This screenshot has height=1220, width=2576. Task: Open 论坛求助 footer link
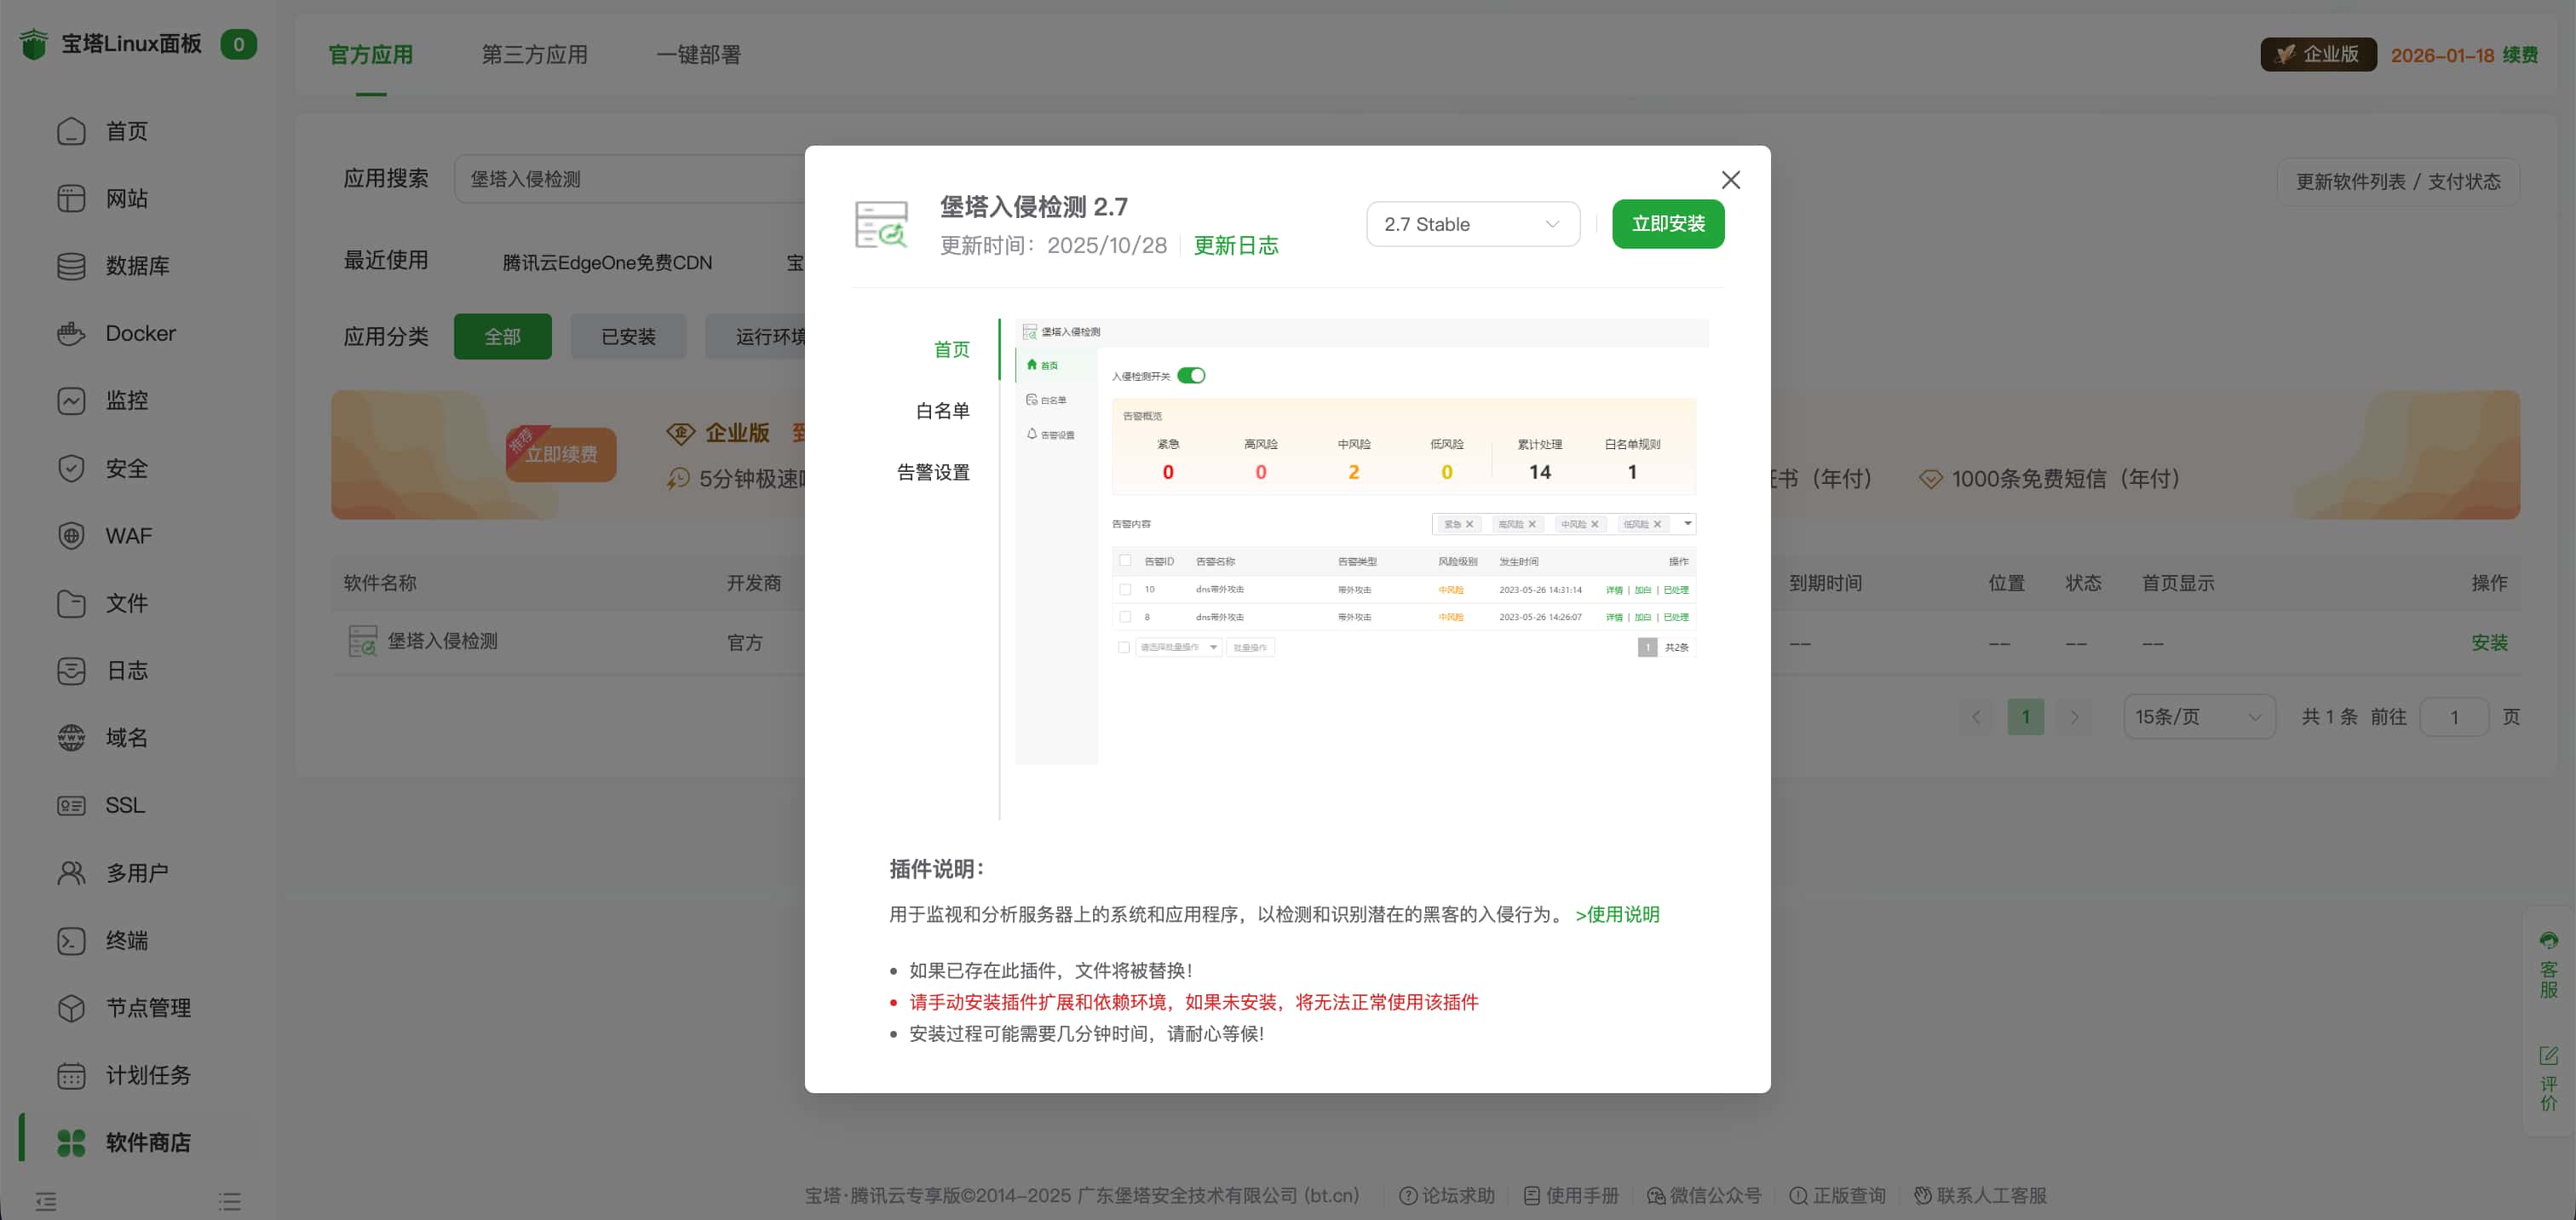[1446, 1195]
